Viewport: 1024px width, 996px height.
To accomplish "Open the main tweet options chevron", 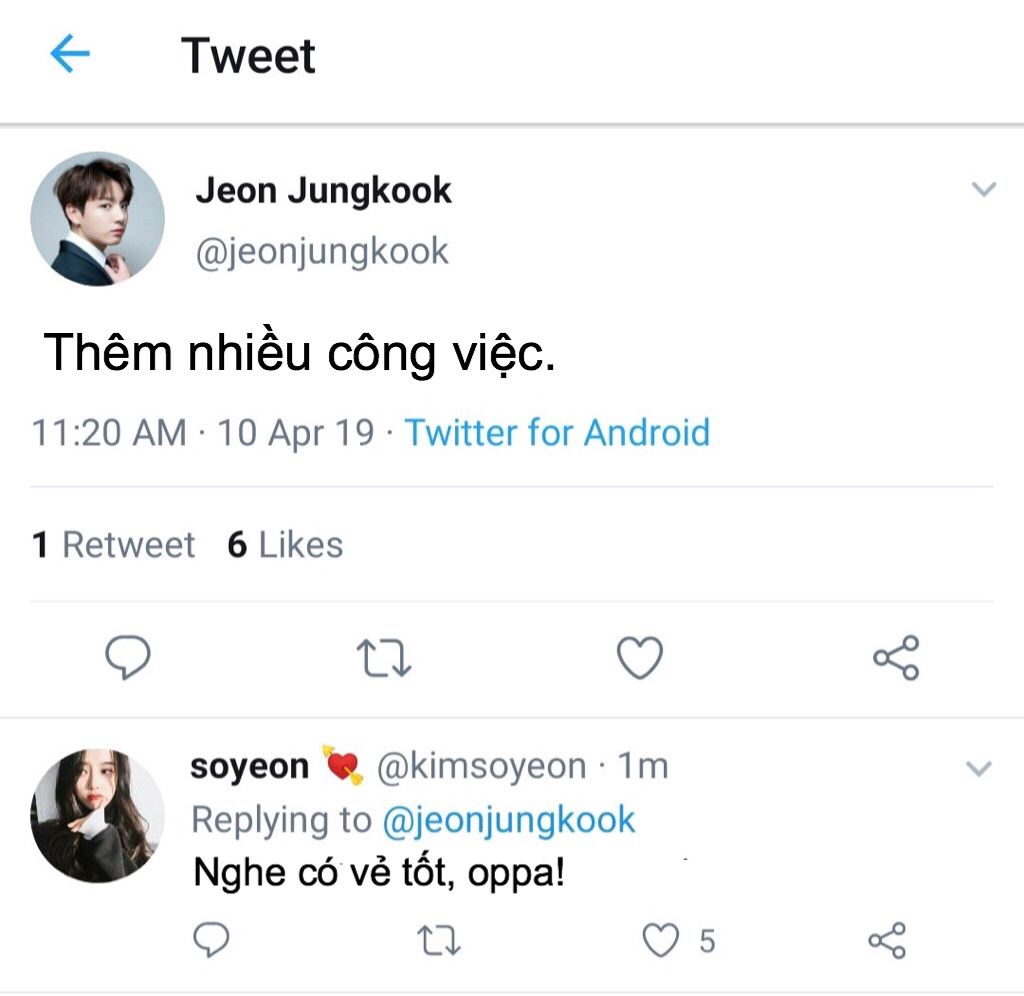I will [984, 190].
